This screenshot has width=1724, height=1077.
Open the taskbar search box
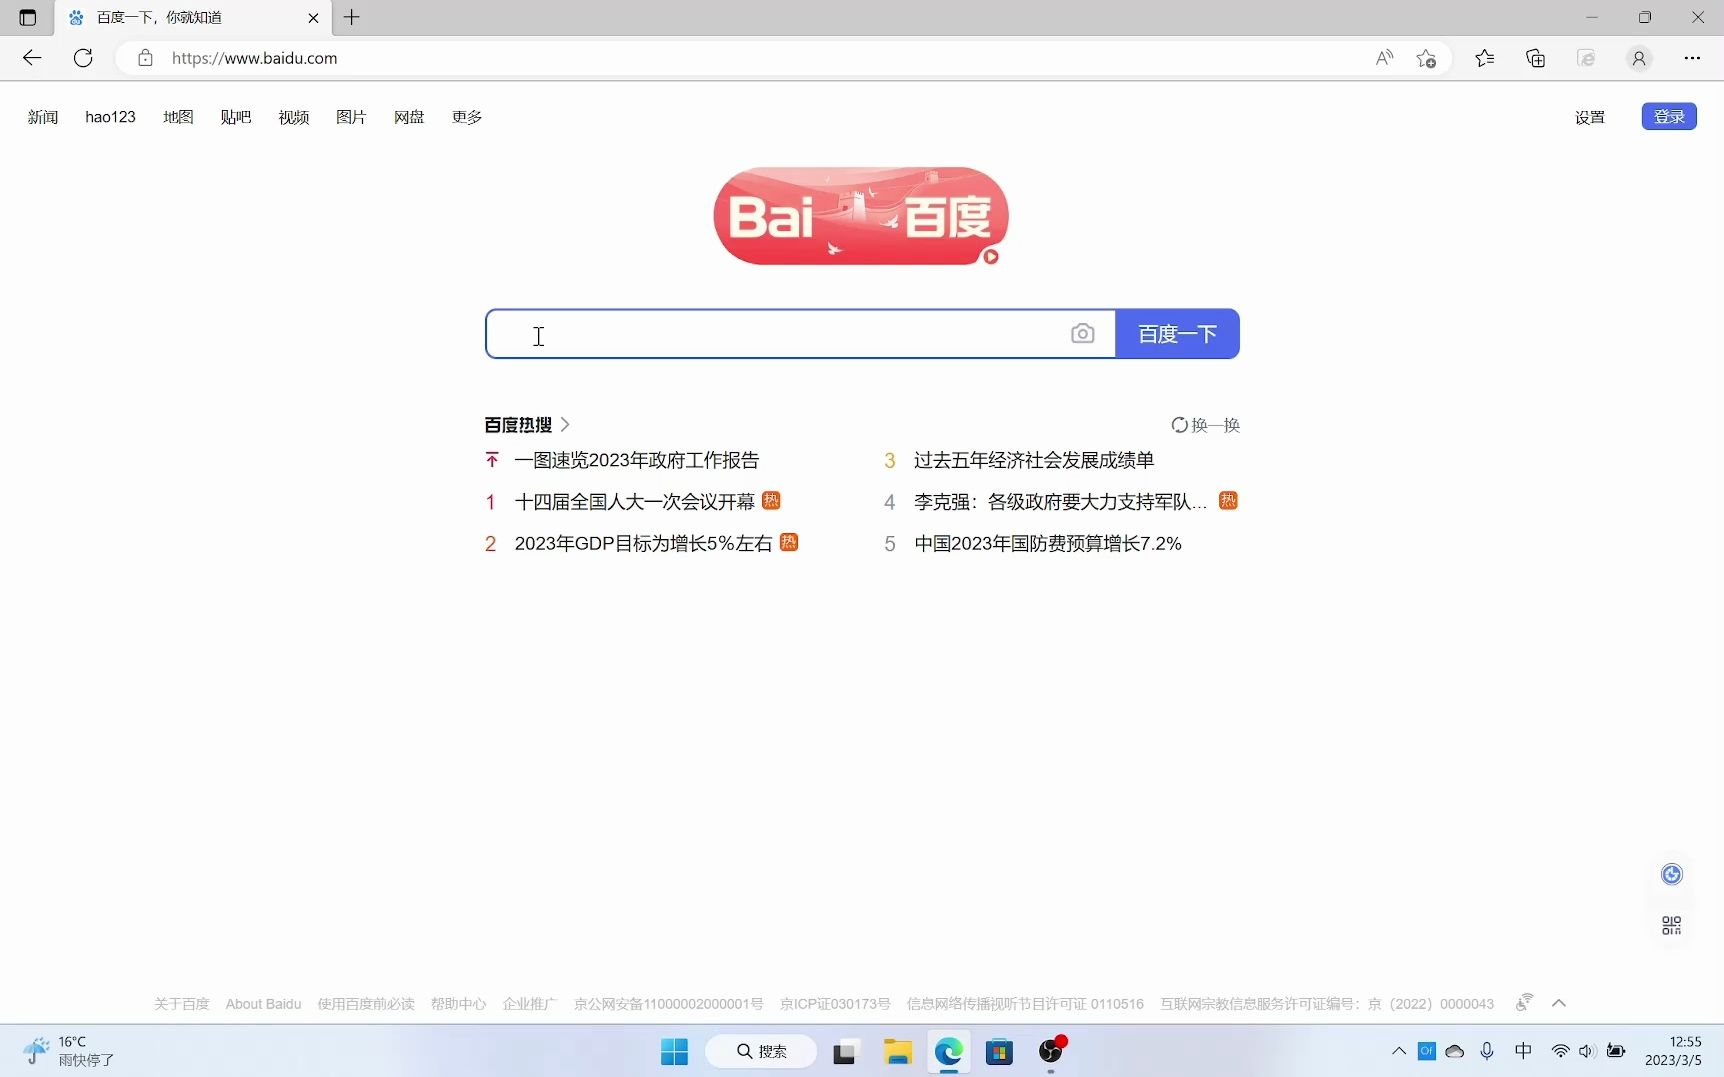pyautogui.click(x=761, y=1052)
